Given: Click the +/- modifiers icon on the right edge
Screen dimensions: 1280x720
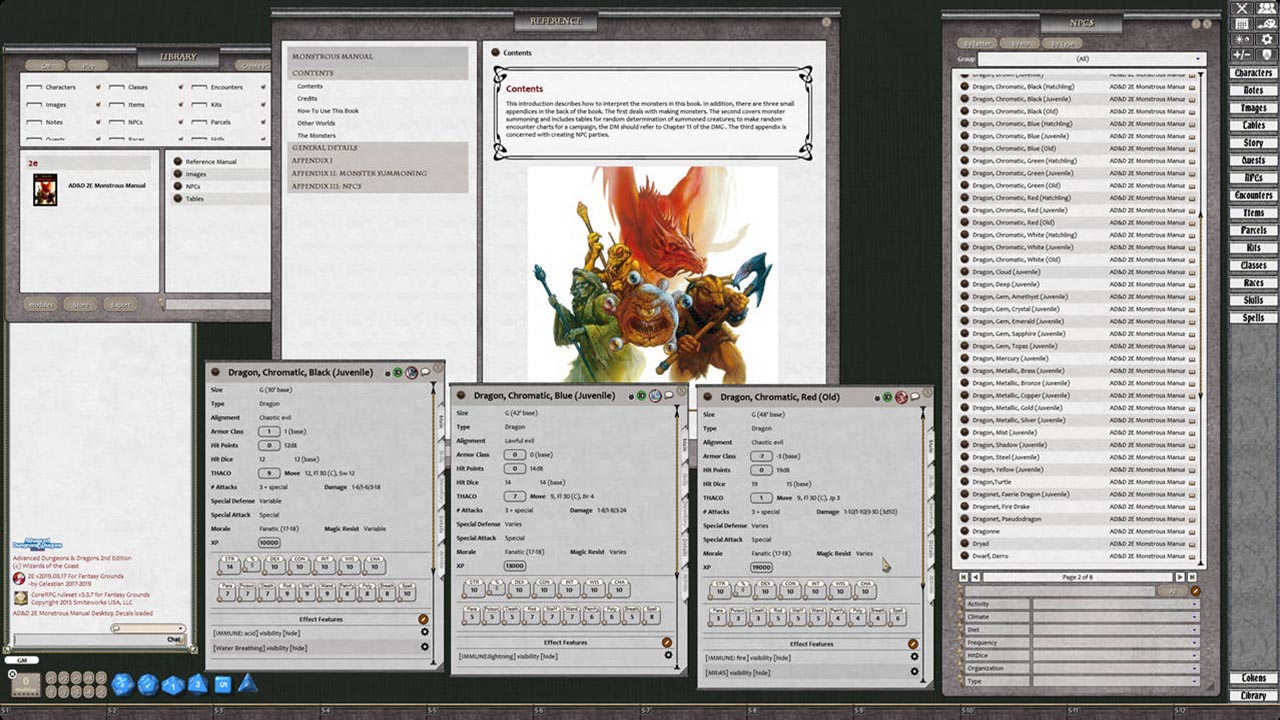Looking at the screenshot, I should pyautogui.click(x=1243, y=54).
